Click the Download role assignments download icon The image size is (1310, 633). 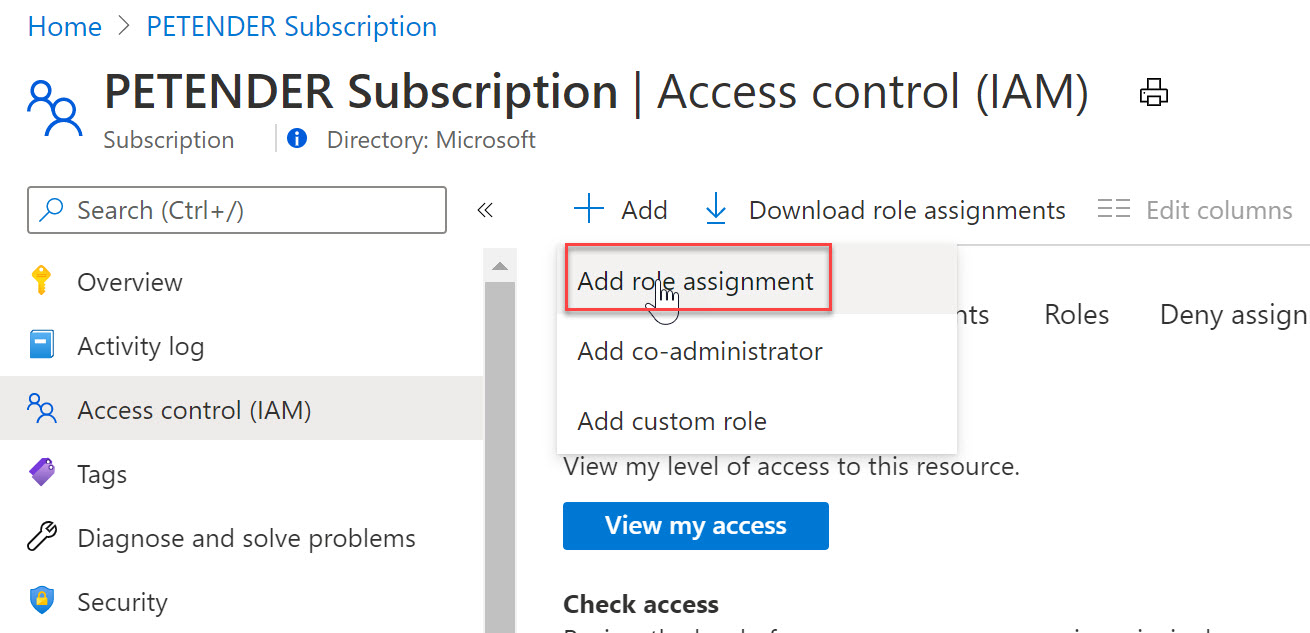(x=716, y=209)
